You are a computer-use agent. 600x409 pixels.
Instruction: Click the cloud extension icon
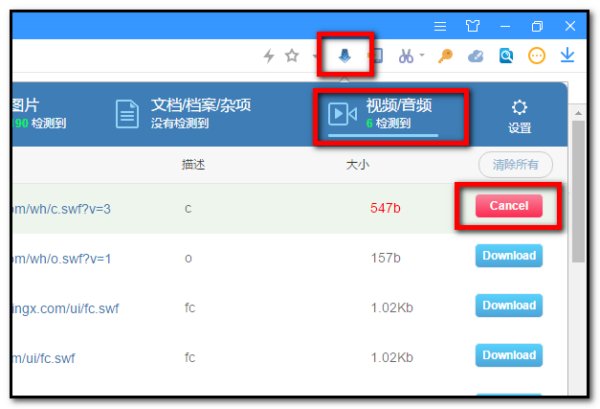pyautogui.click(x=476, y=56)
